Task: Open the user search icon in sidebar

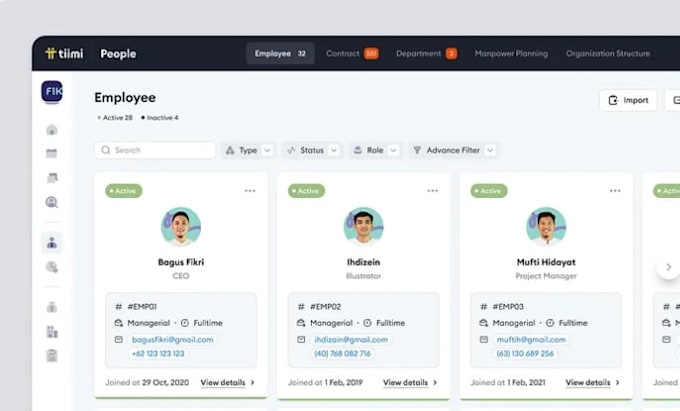Action: (52, 202)
